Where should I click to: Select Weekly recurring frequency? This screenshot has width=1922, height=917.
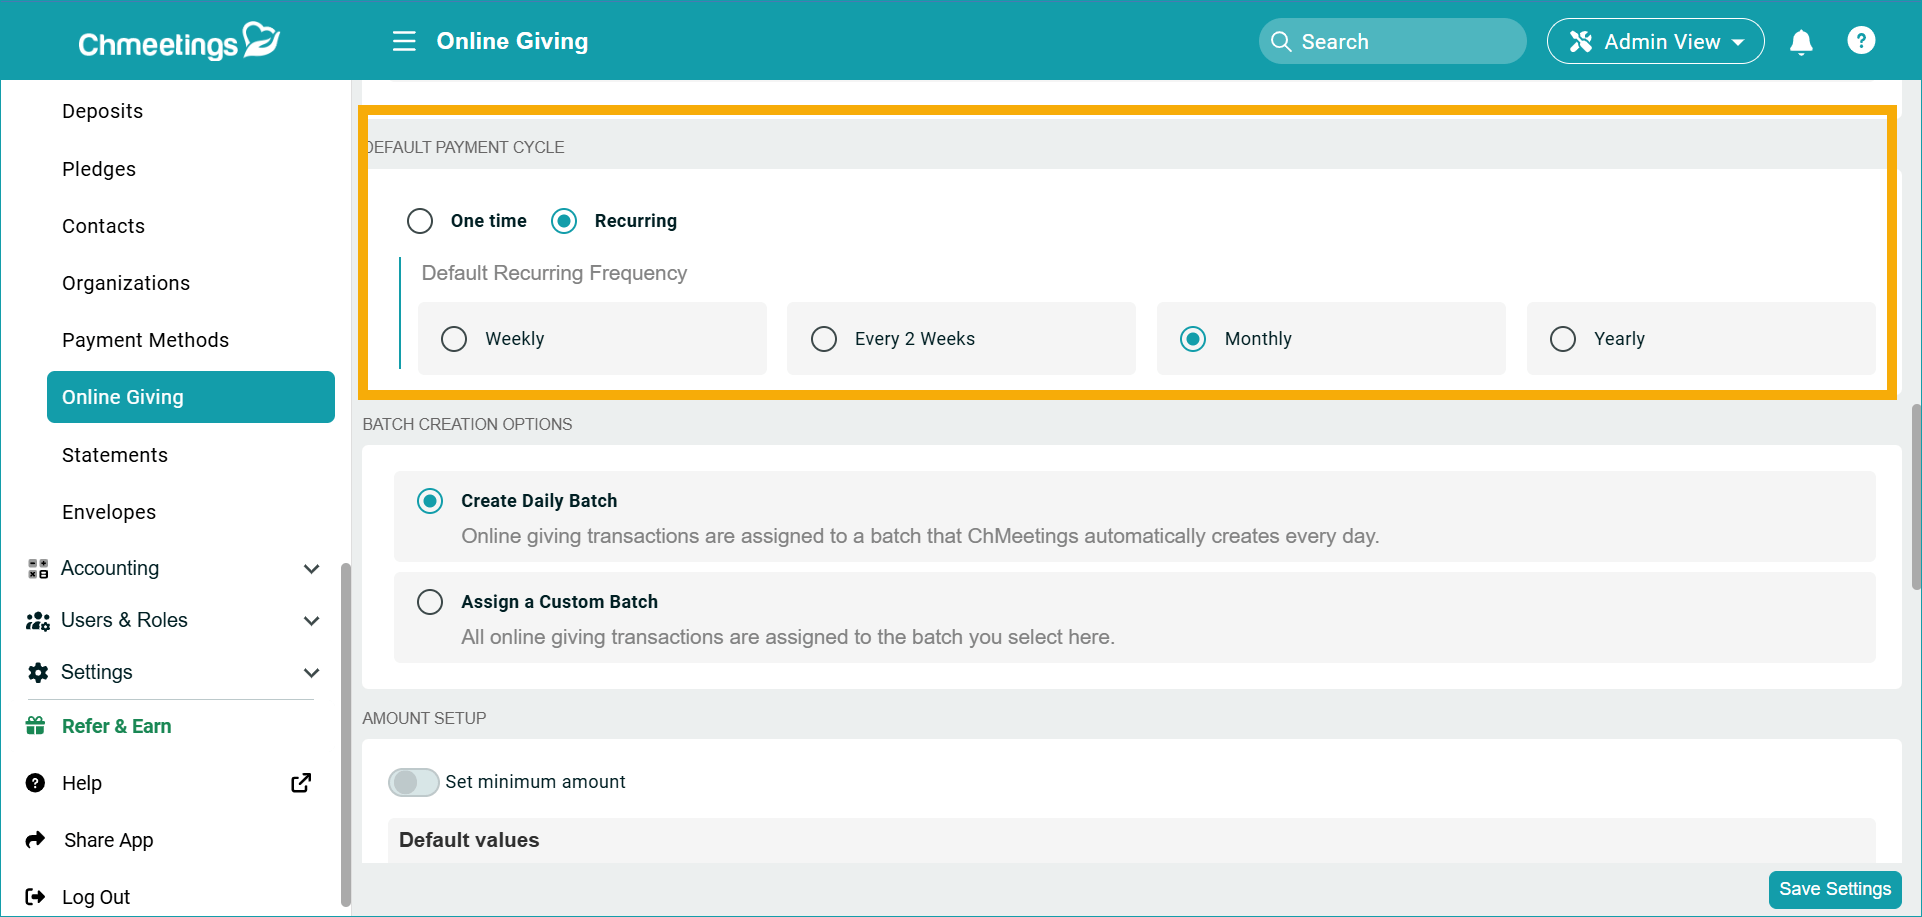tap(454, 338)
